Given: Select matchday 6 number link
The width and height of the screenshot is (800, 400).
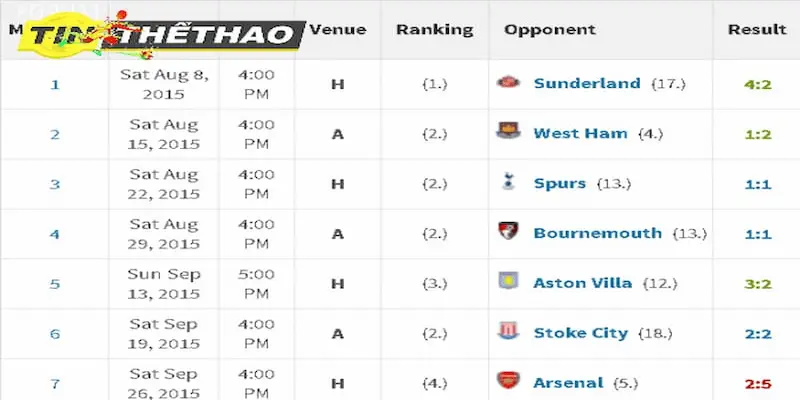Looking at the screenshot, I should (x=55, y=334).
